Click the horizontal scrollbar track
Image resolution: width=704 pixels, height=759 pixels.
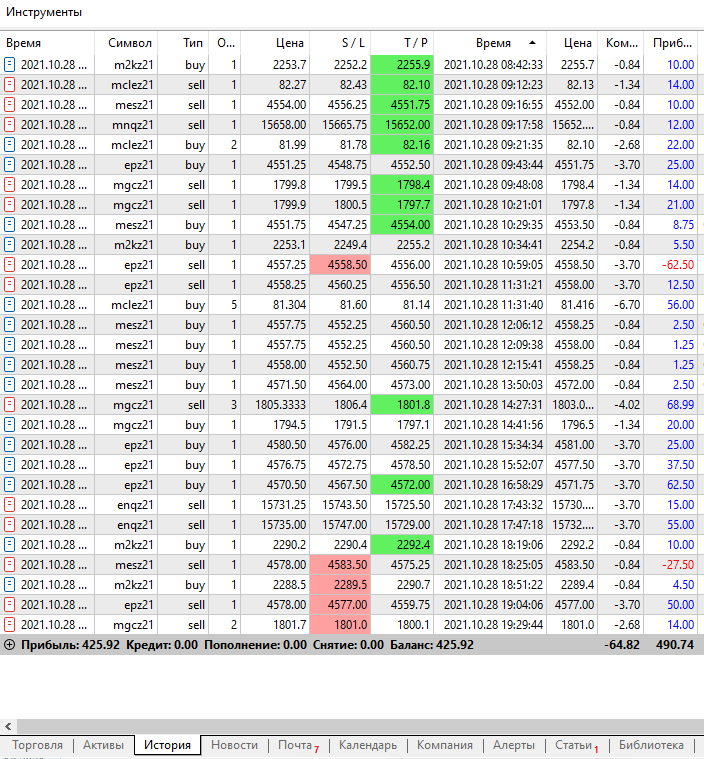pyautogui.click(x=360, y=726)
